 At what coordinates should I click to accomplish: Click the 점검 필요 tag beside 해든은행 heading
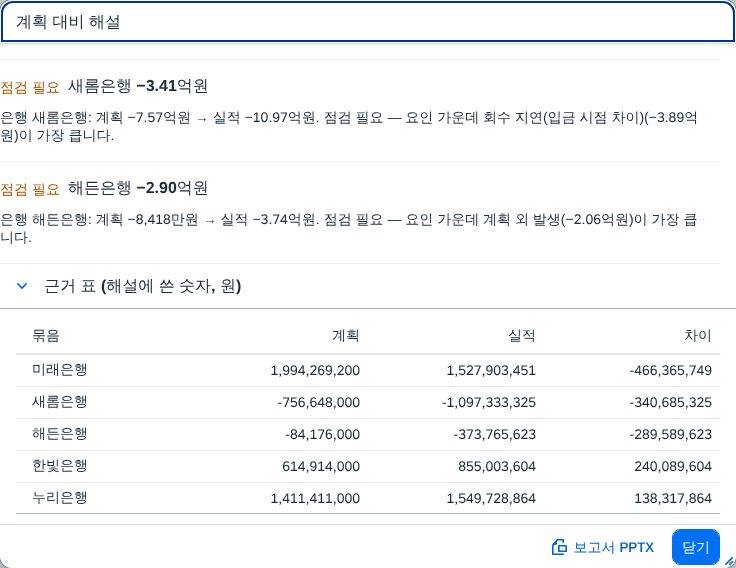[x=30, y=189]
